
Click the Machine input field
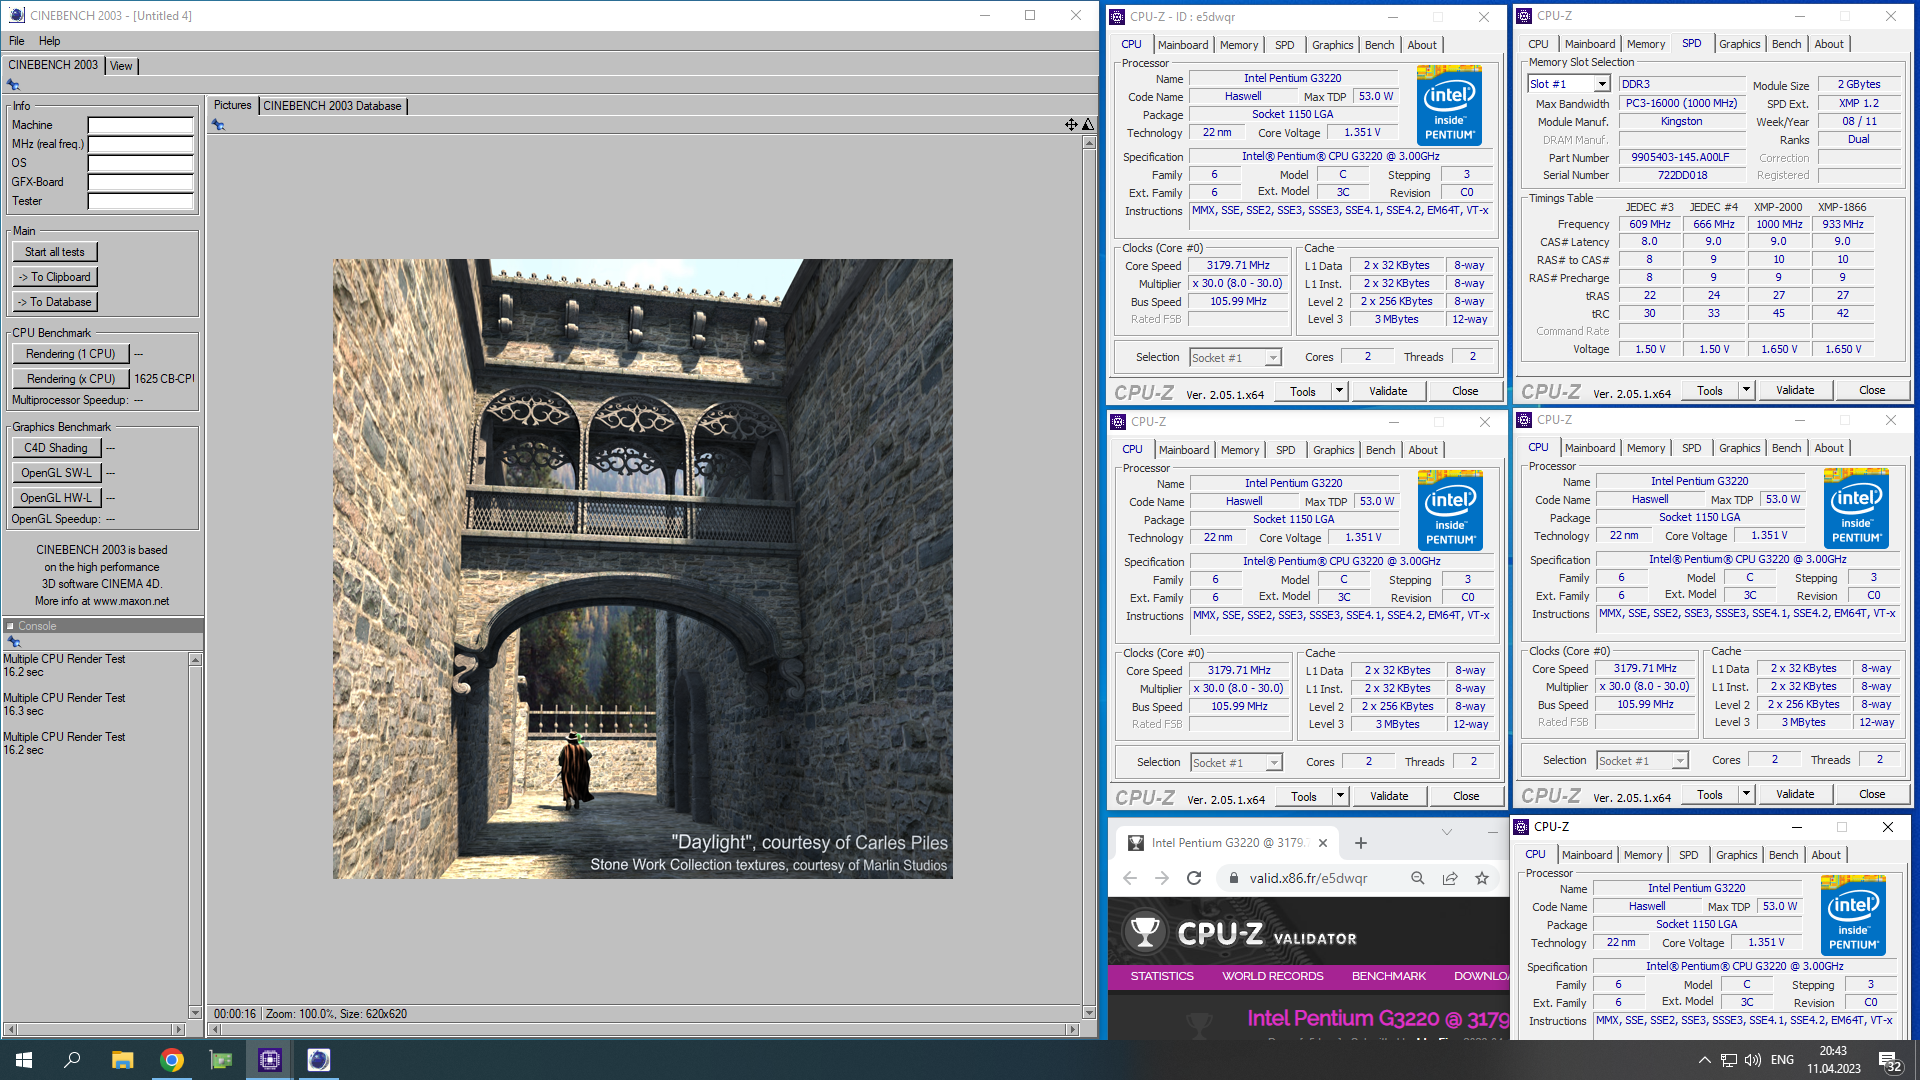[140, 125]
